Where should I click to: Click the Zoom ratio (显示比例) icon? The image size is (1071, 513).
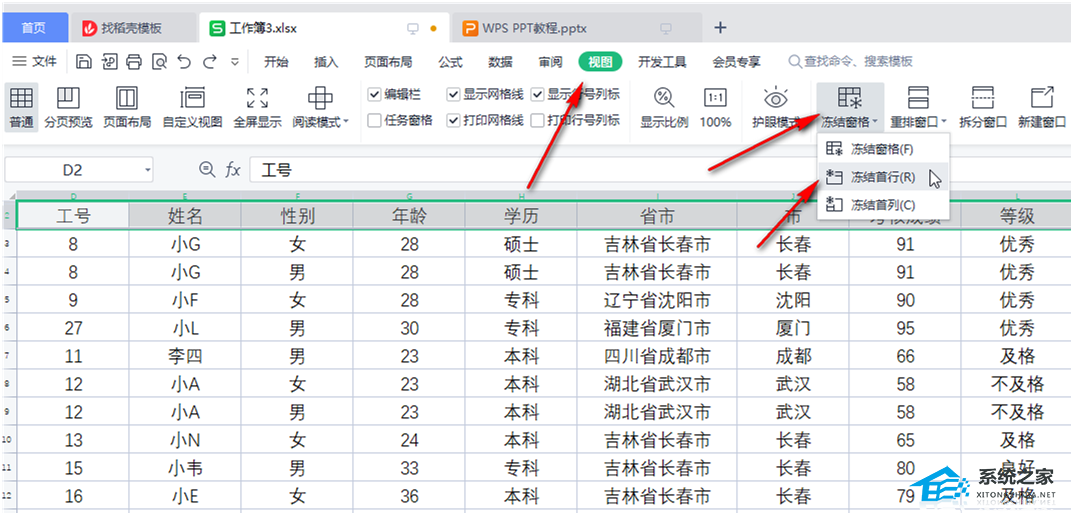coord(664,107)
